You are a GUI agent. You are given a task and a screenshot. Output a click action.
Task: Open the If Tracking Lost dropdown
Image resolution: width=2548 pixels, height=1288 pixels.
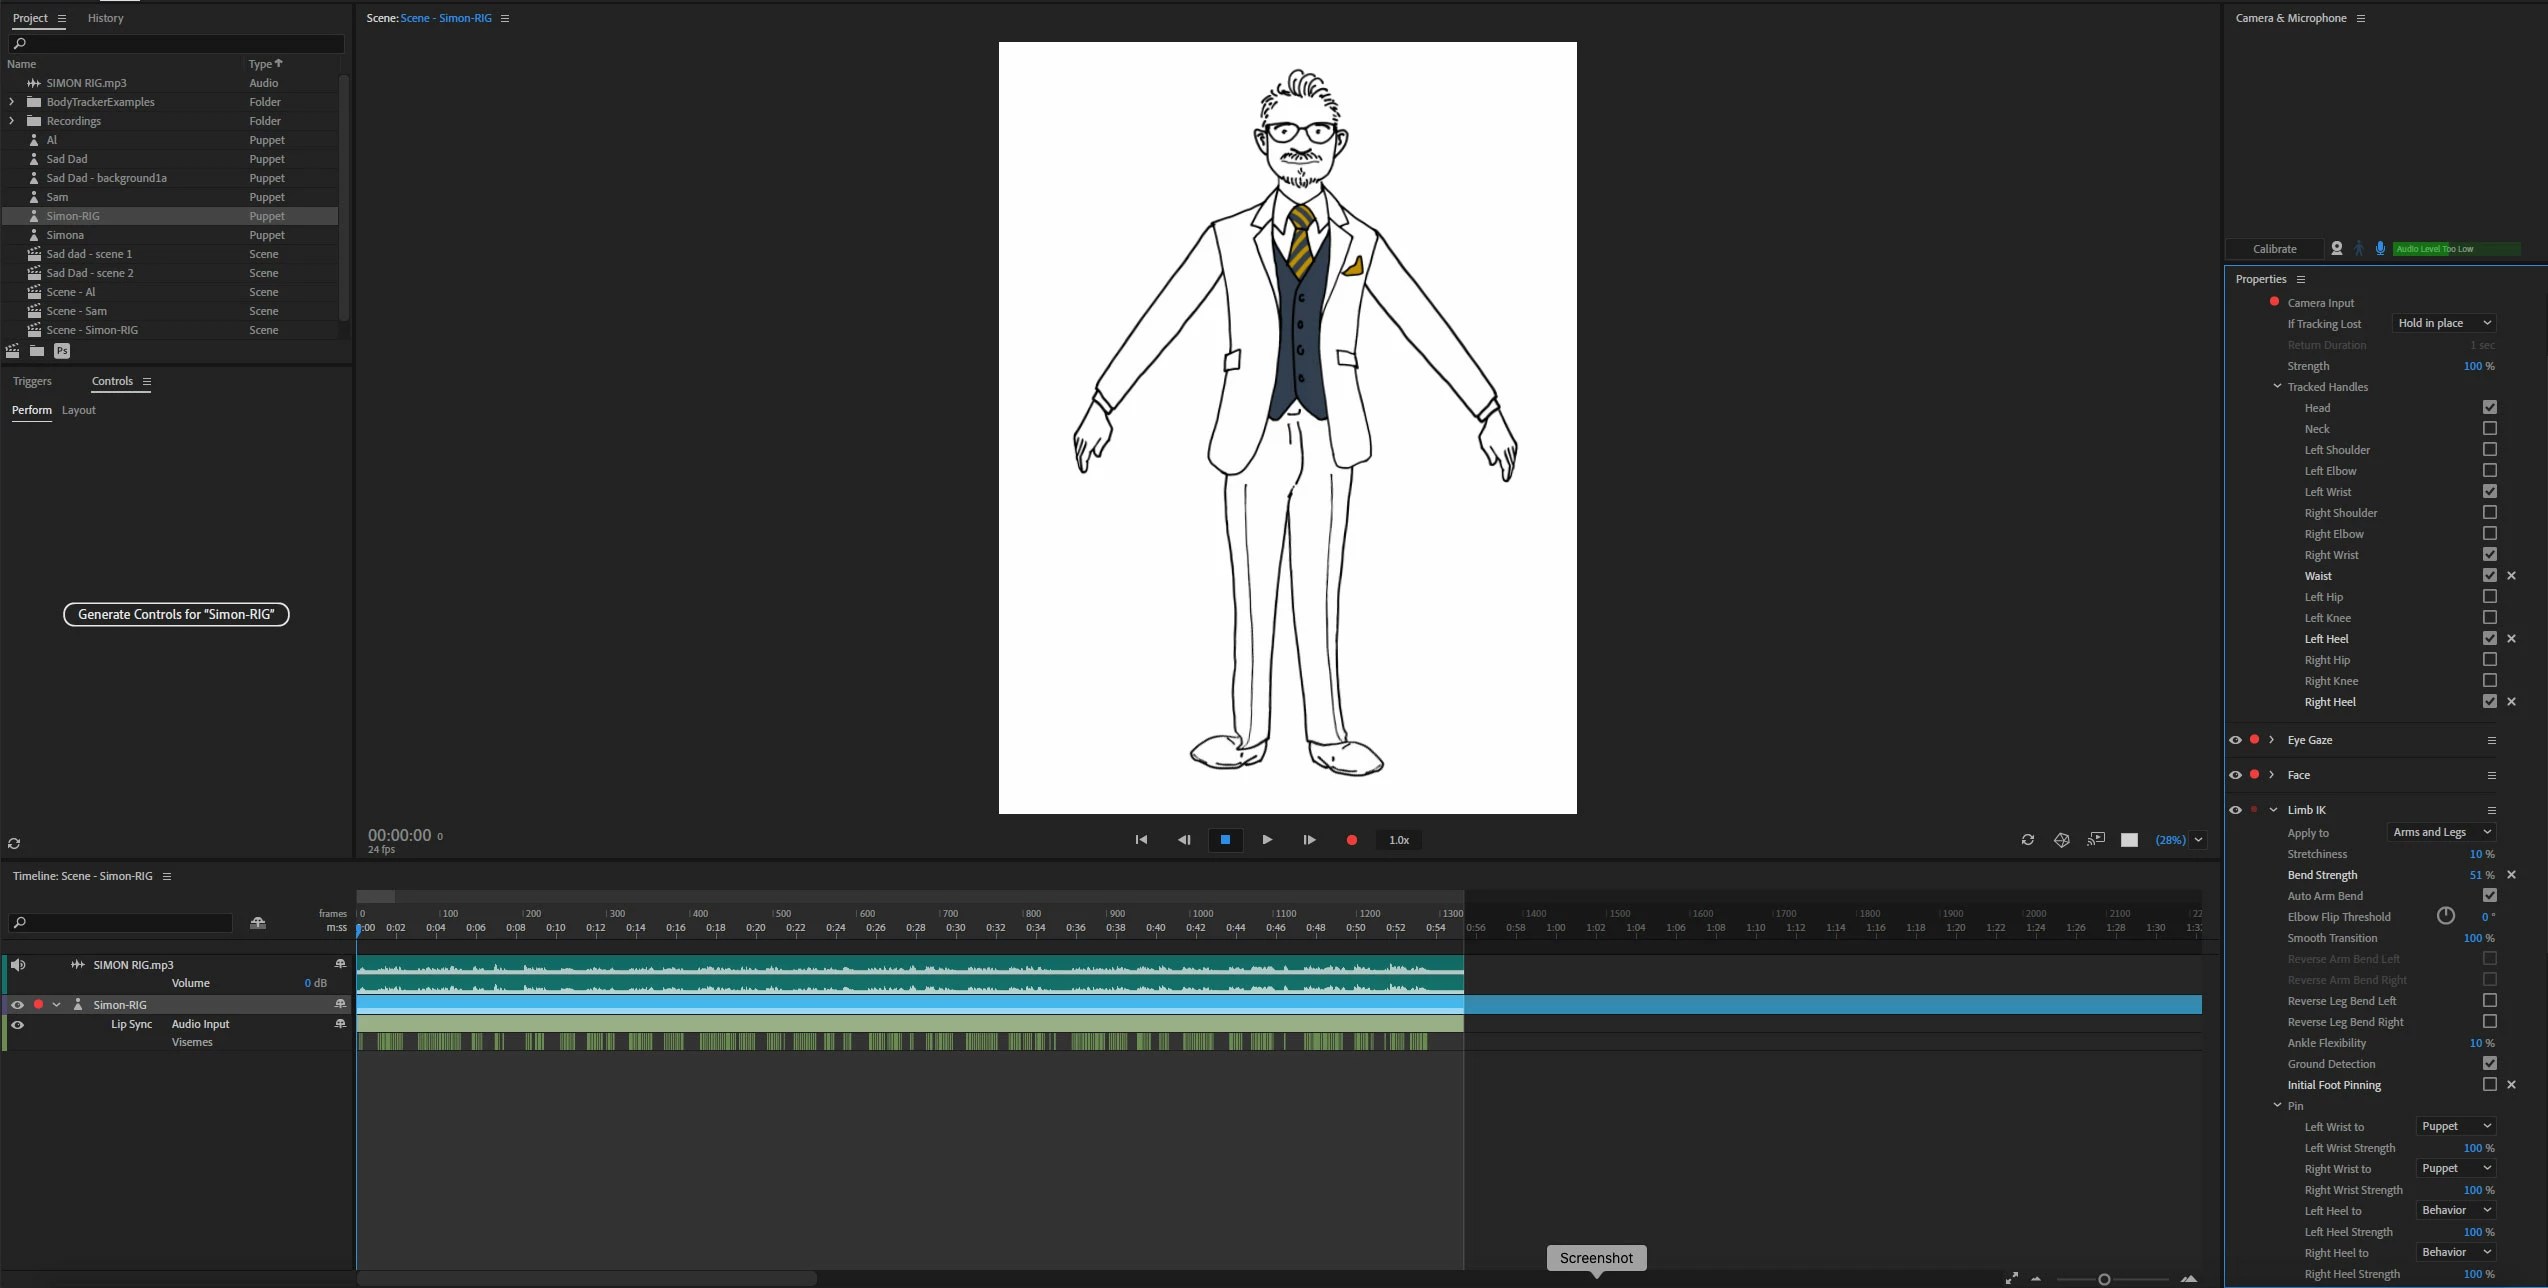[x=2444, y=323]
